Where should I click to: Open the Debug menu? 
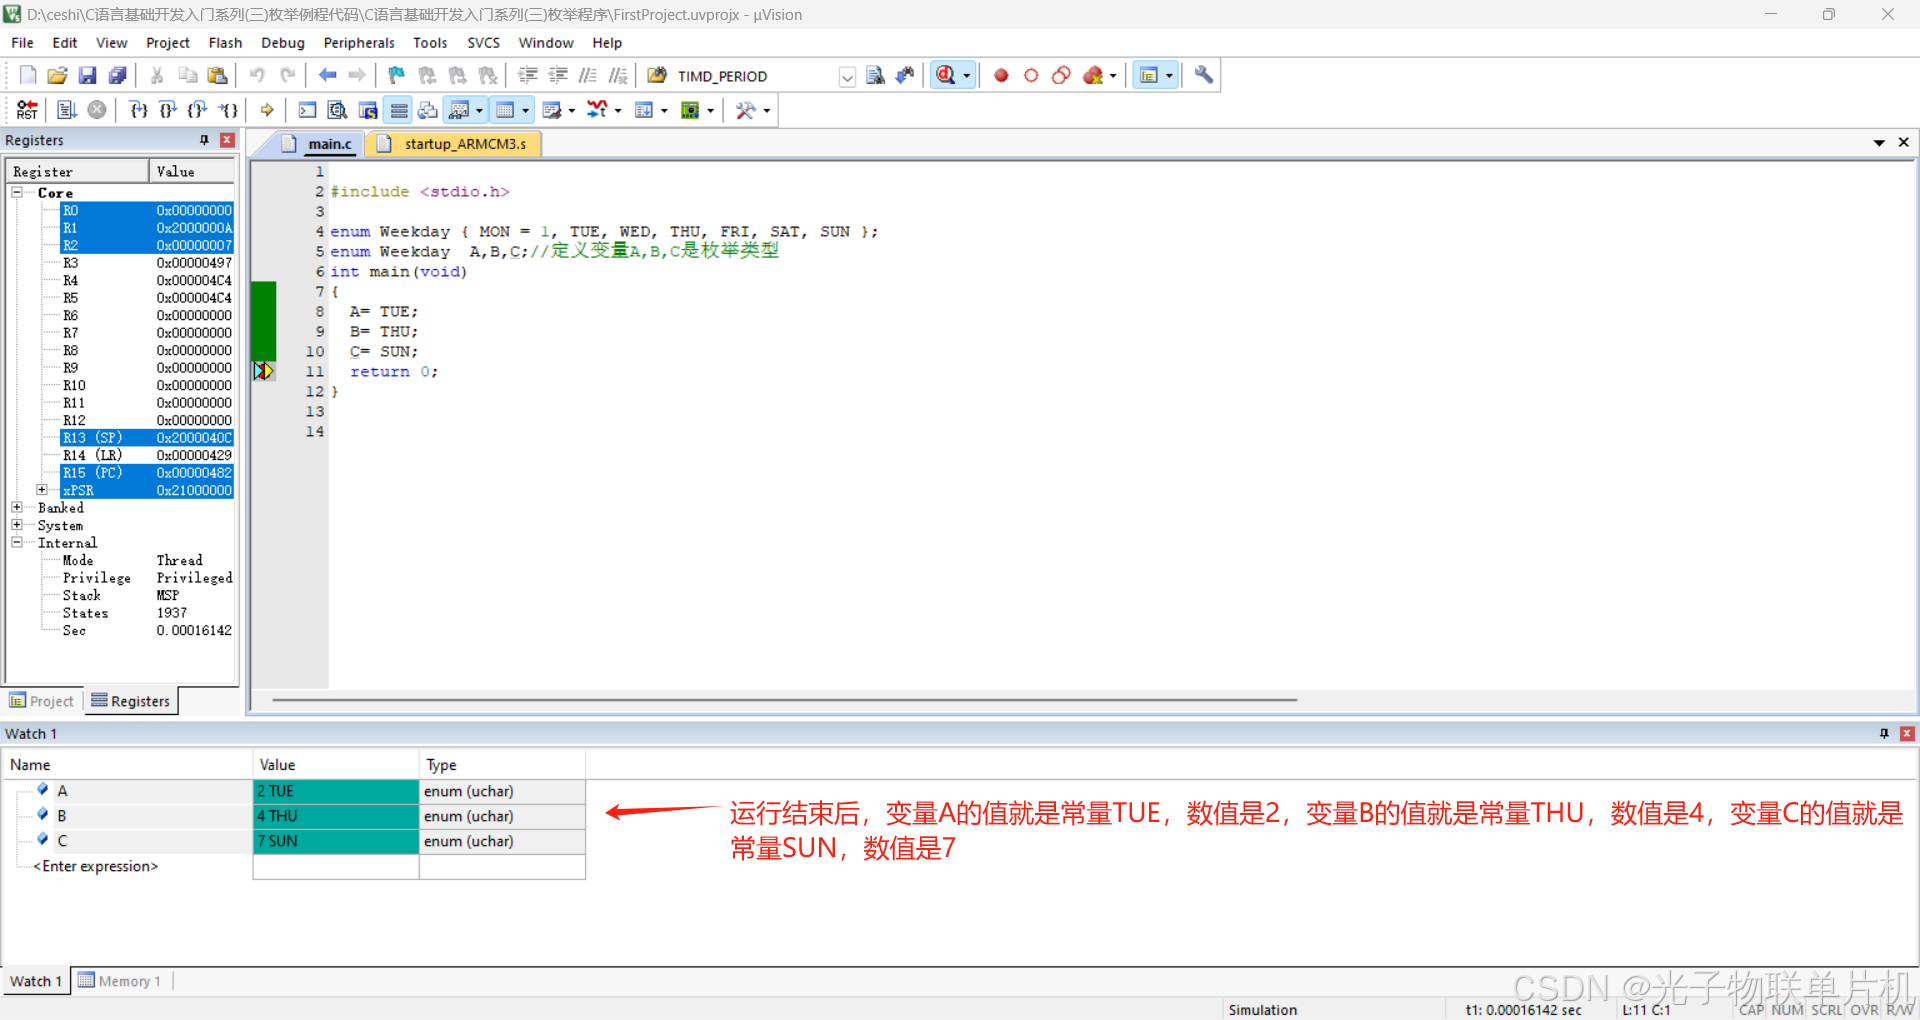point(283,43)
